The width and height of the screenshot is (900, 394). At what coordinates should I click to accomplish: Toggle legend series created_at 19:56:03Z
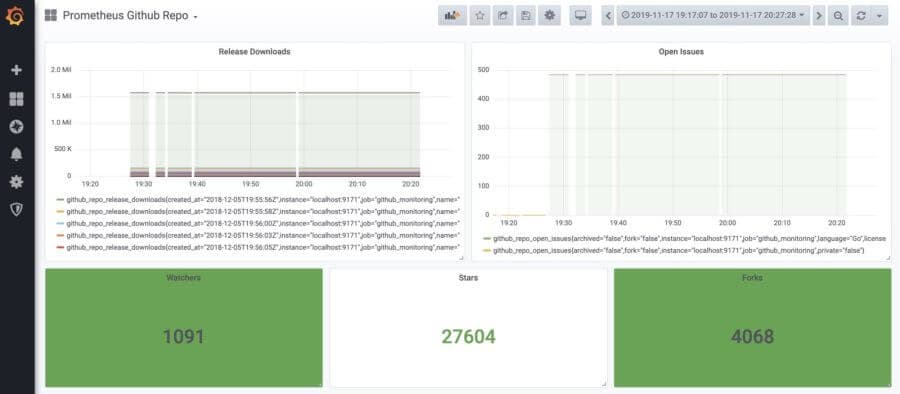(263, 235)
